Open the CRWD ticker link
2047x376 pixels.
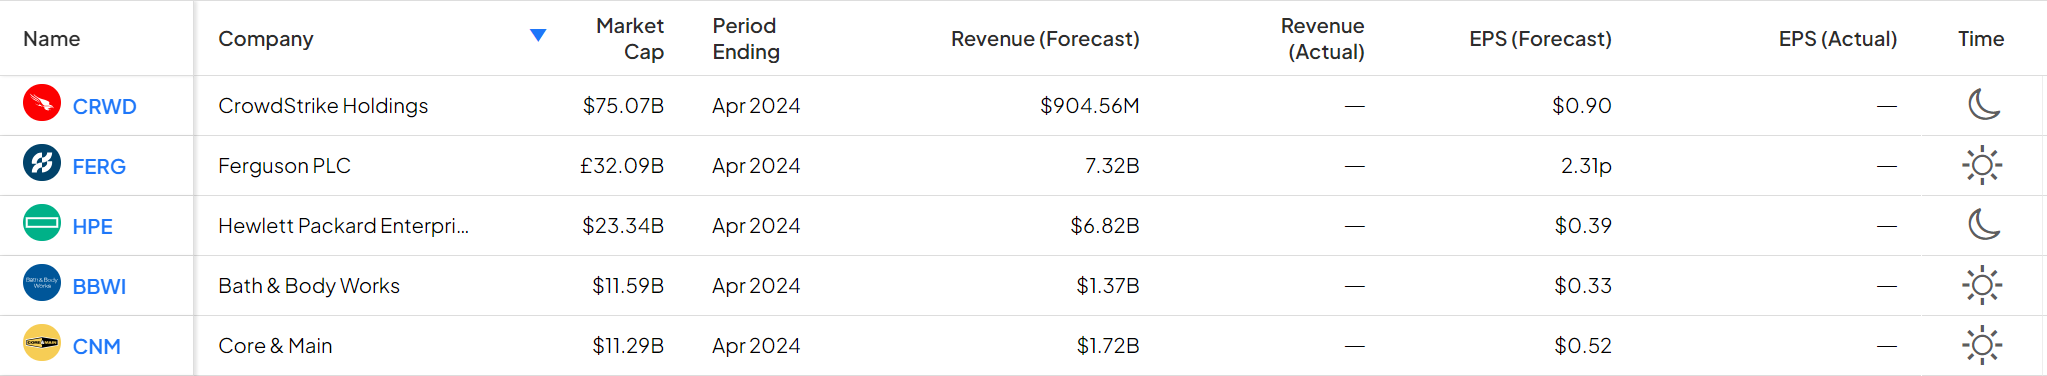pyautogui.click(x=104, y=106)
